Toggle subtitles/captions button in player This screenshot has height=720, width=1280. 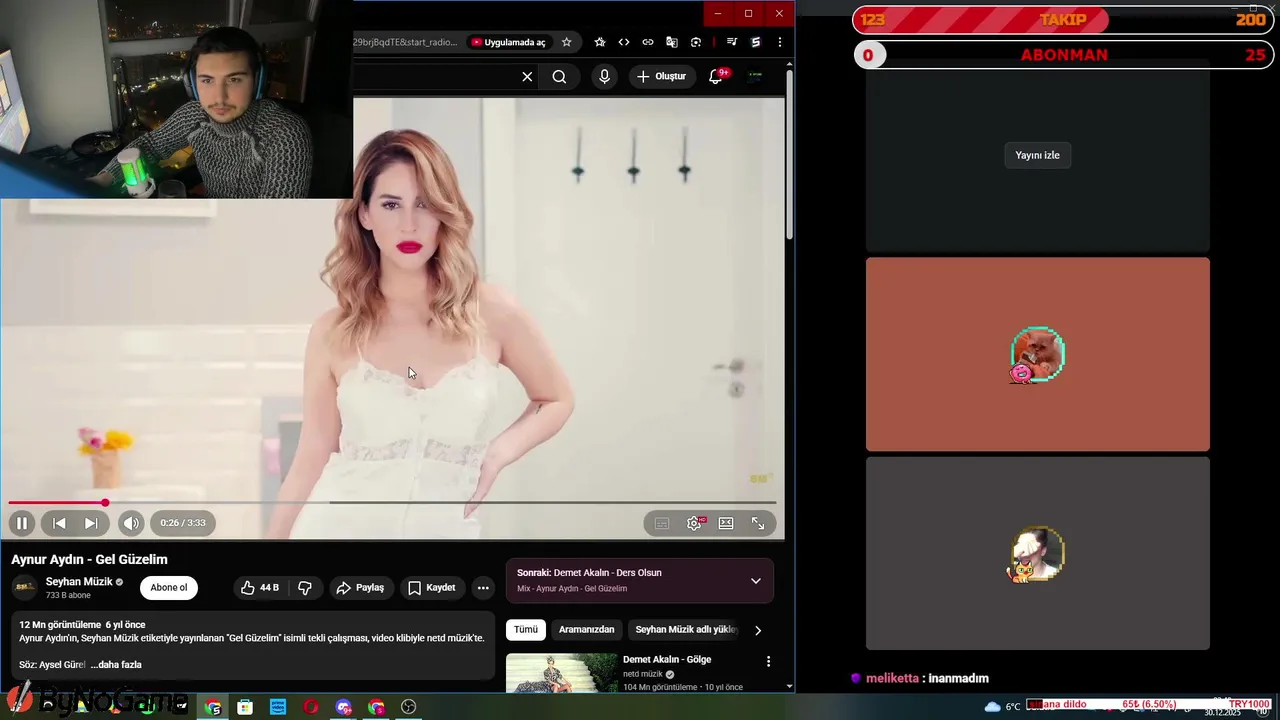tap(662, 523)
